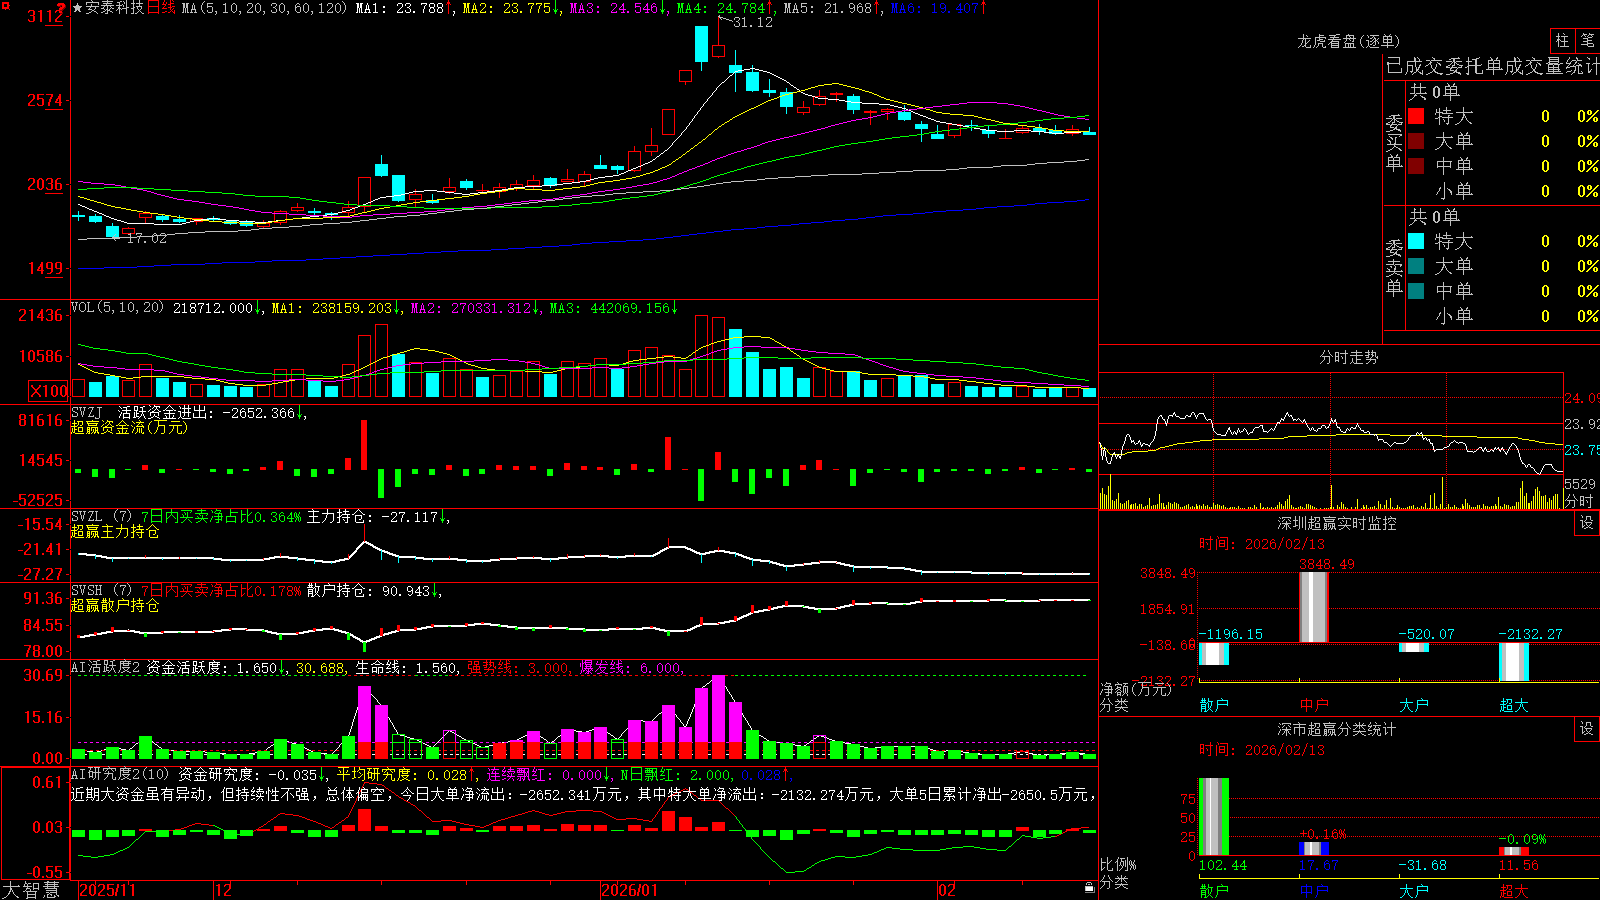Open 设 settings for 深圳超赢实时监控
Image resolution: width=1600 pixels, height=900 pixels.
click(x=1587, y=523)
